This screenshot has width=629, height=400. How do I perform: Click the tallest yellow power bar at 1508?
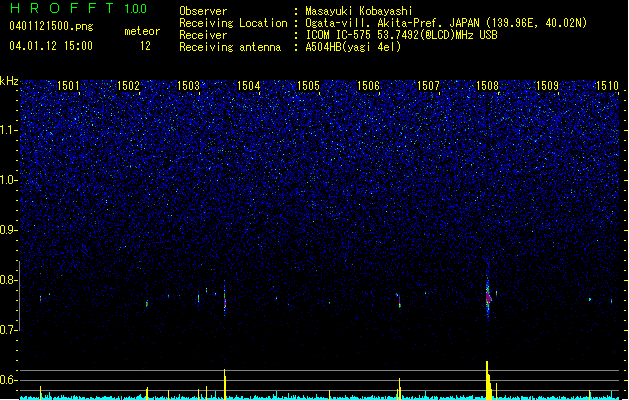487,380
